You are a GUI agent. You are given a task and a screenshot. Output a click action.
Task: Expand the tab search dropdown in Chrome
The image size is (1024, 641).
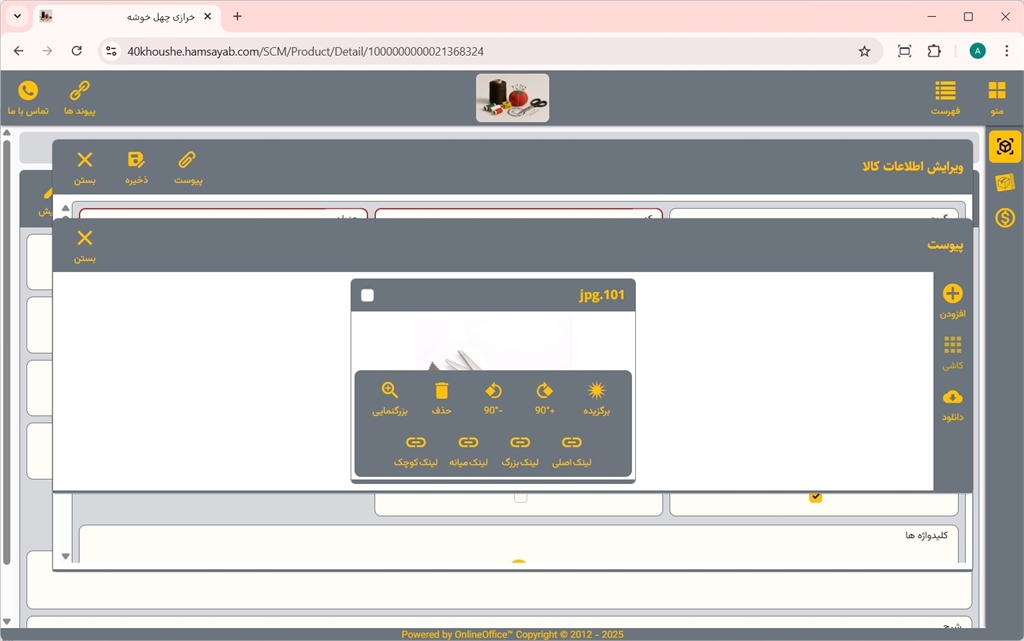[17, 17]
